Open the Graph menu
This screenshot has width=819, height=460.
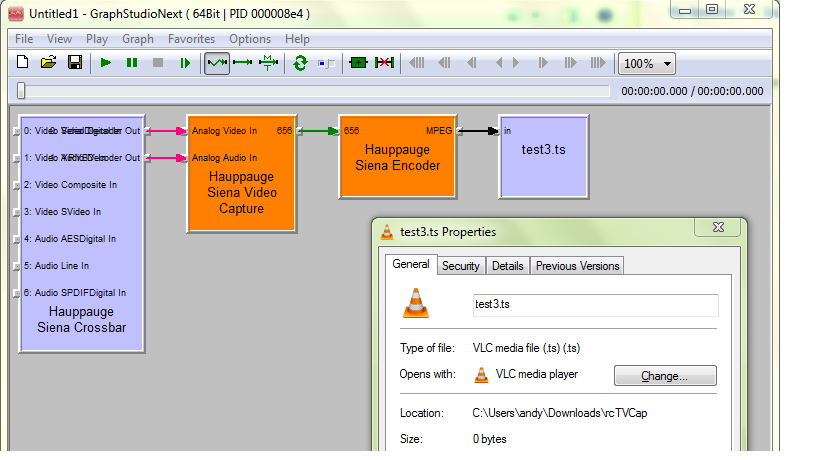point(138,39)
